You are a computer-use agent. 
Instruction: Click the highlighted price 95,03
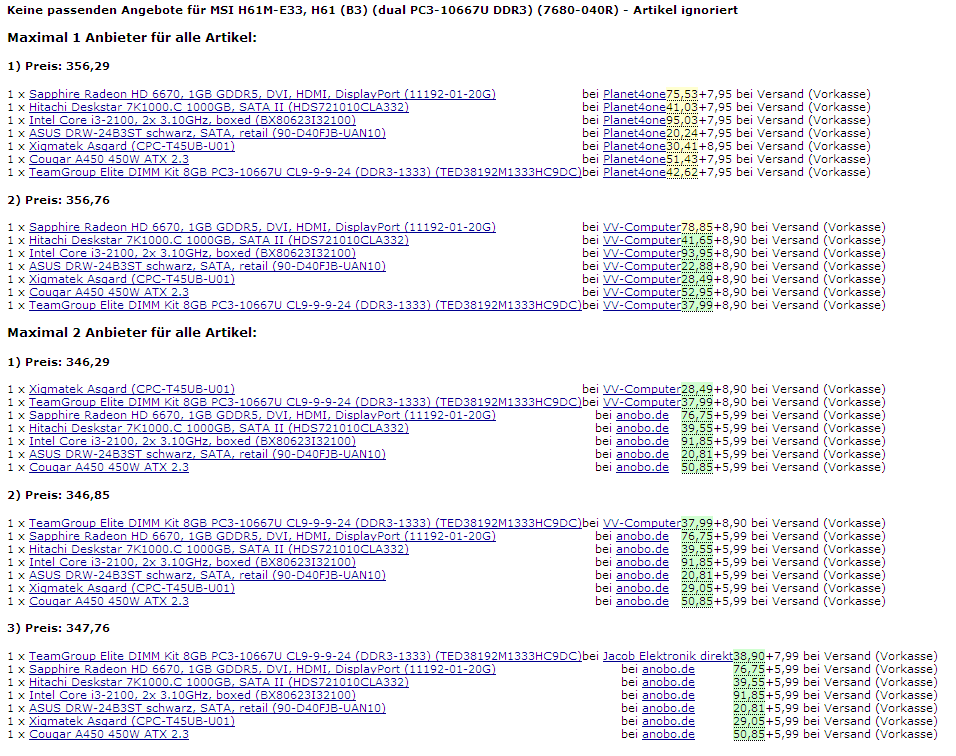[682, 120]
